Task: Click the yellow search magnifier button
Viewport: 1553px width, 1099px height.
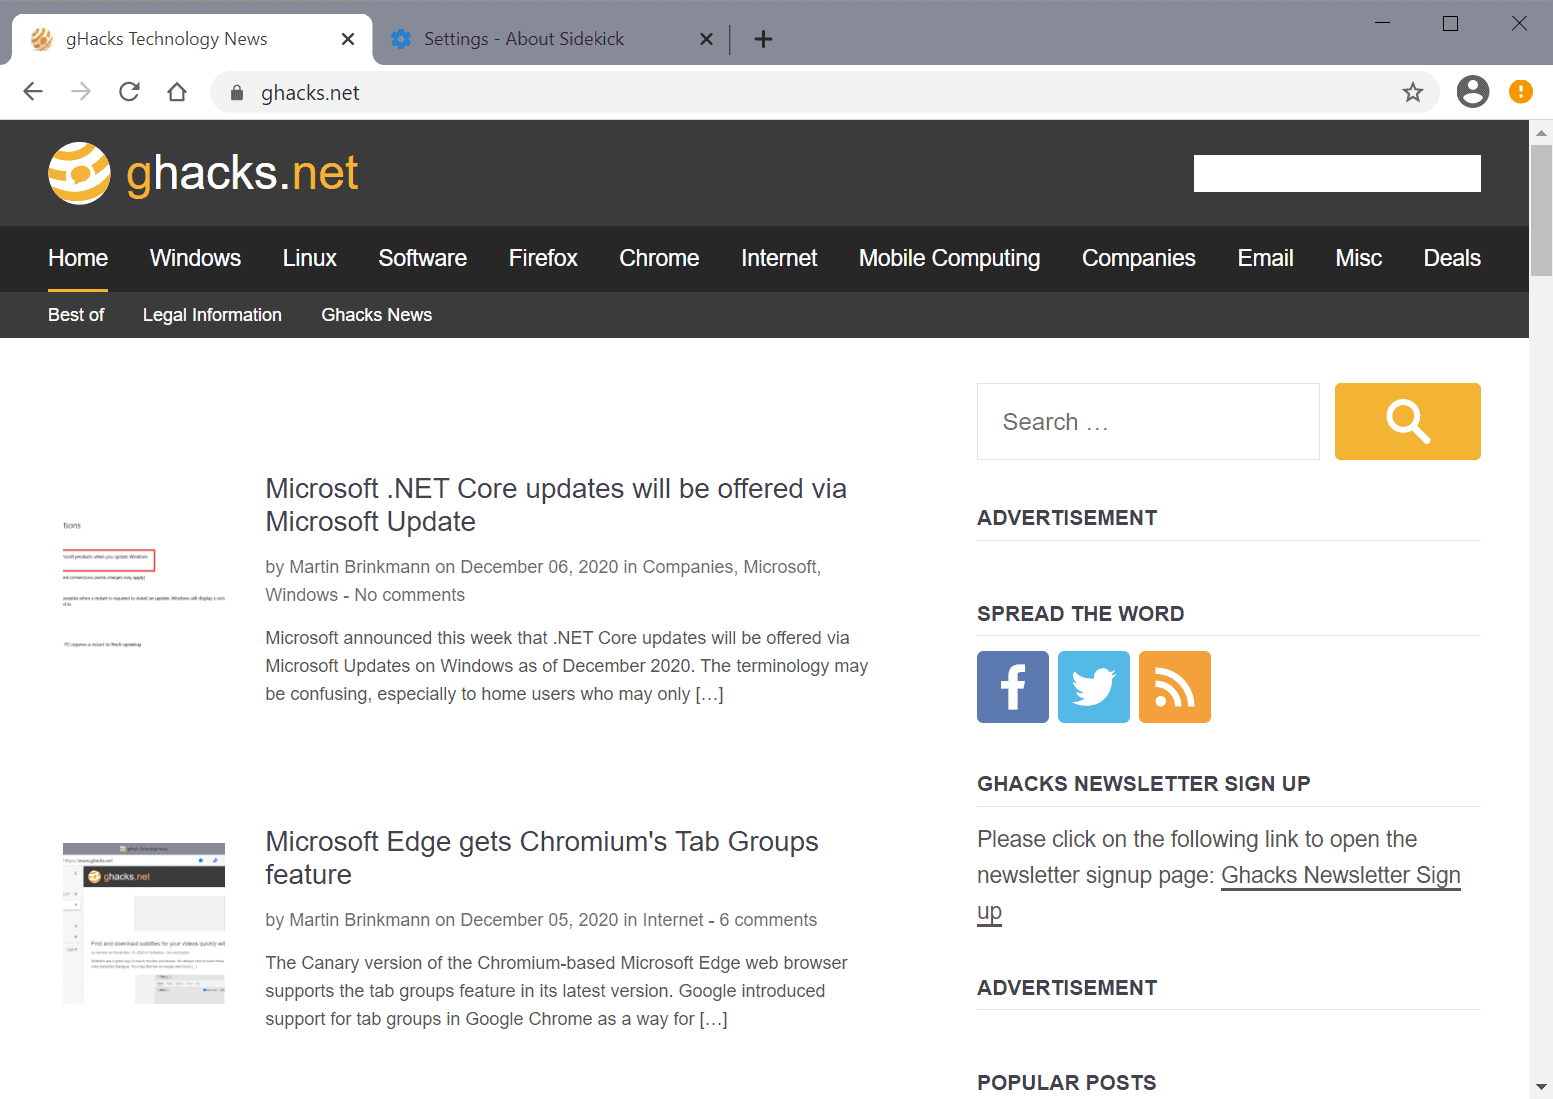Action: 1407,421
